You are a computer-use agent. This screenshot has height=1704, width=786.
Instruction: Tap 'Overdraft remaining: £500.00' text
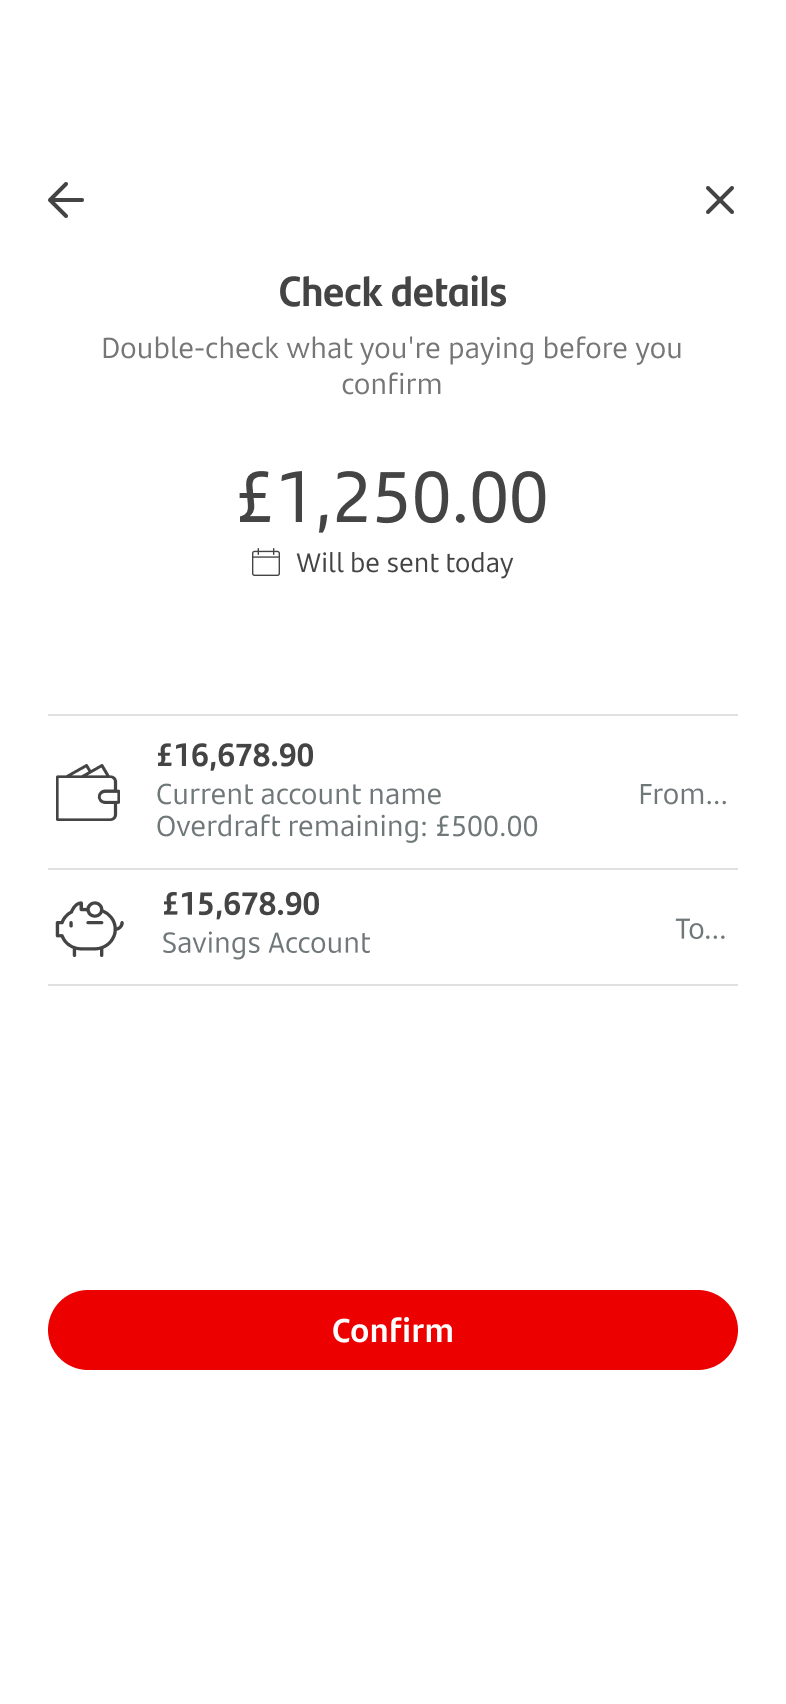pyautogui.click(x=347, y=826)
